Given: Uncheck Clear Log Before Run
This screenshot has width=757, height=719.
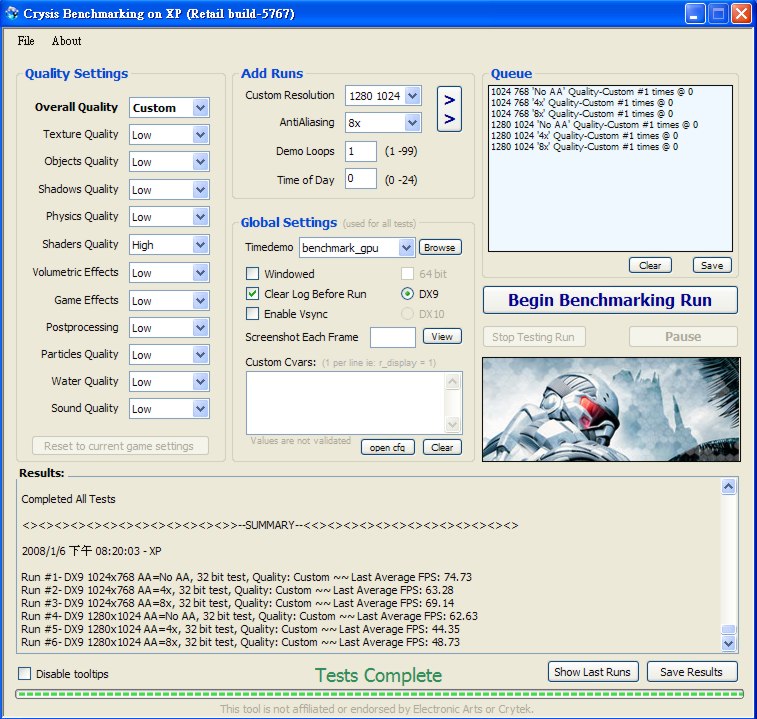Looking at the screenshot, I should click(x=252, y=294).
